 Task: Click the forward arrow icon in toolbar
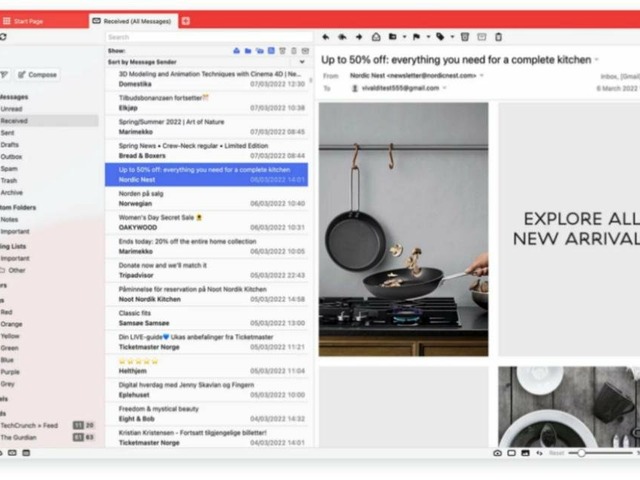[359, 37]
